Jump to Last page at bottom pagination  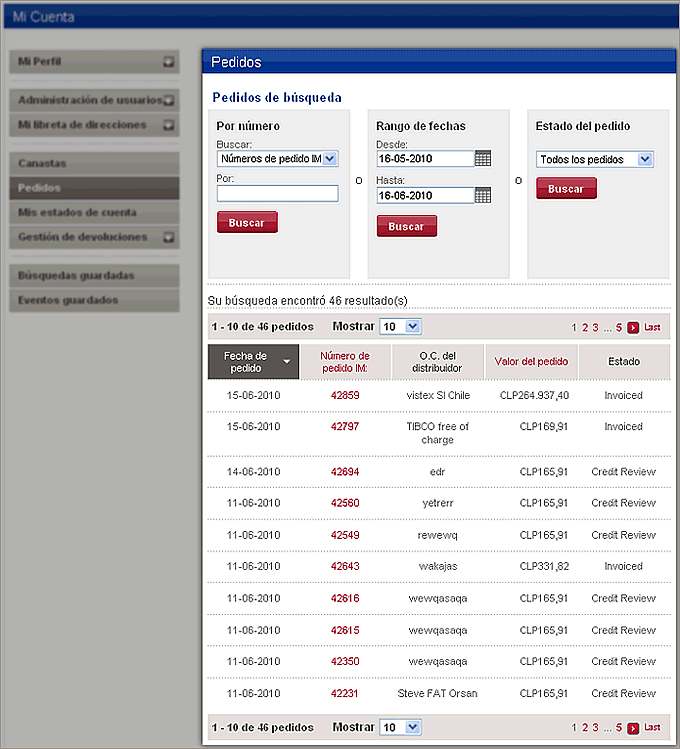(652, 728)
